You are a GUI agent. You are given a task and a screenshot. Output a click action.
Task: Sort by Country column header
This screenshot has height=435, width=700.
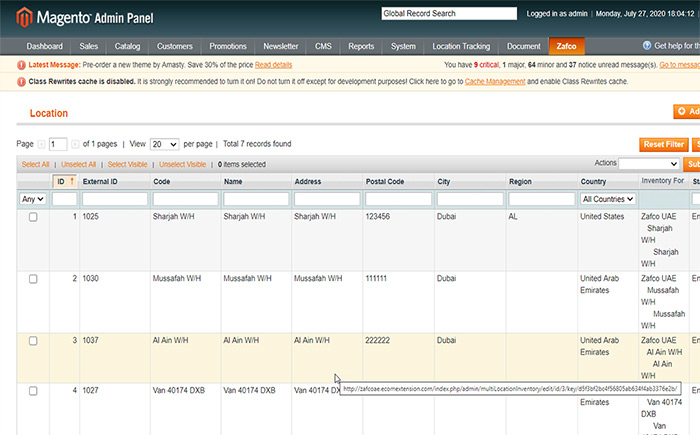[593, 182]
